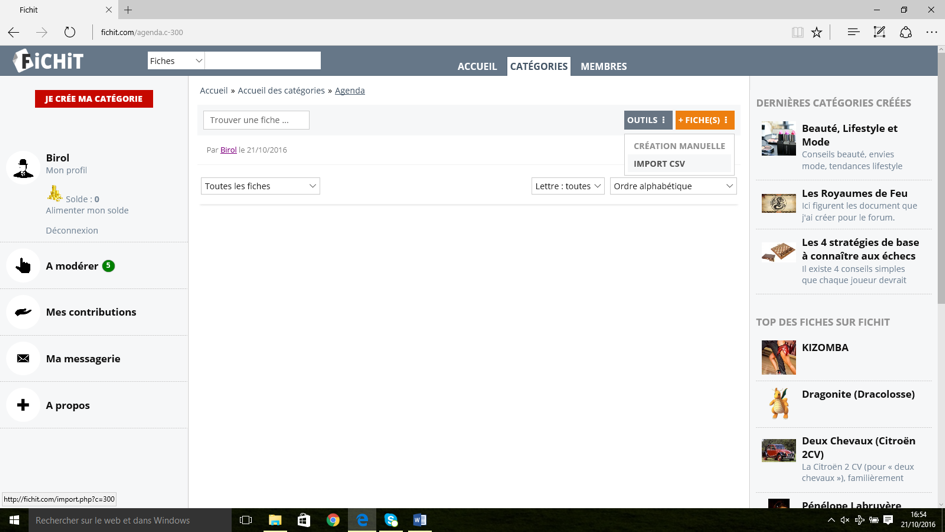
Task: Click the Ma messagerie envelope icon
Action: tap(23, 359)
